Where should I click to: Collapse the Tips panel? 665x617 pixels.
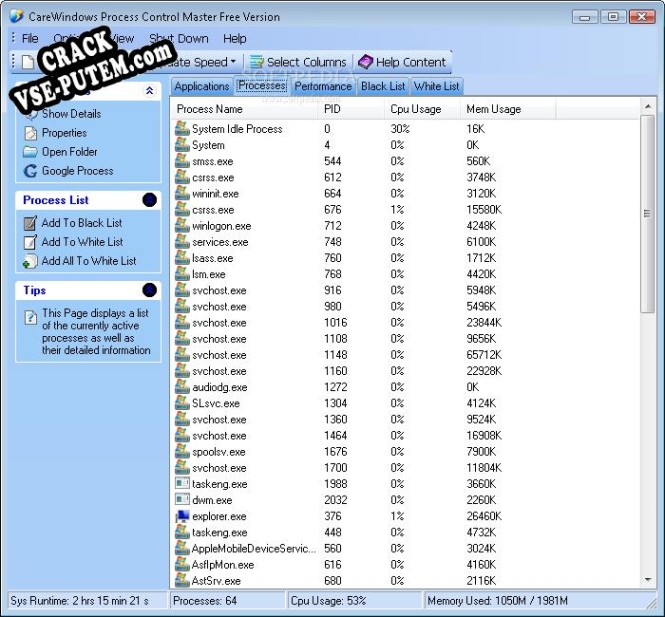point(149,290)
